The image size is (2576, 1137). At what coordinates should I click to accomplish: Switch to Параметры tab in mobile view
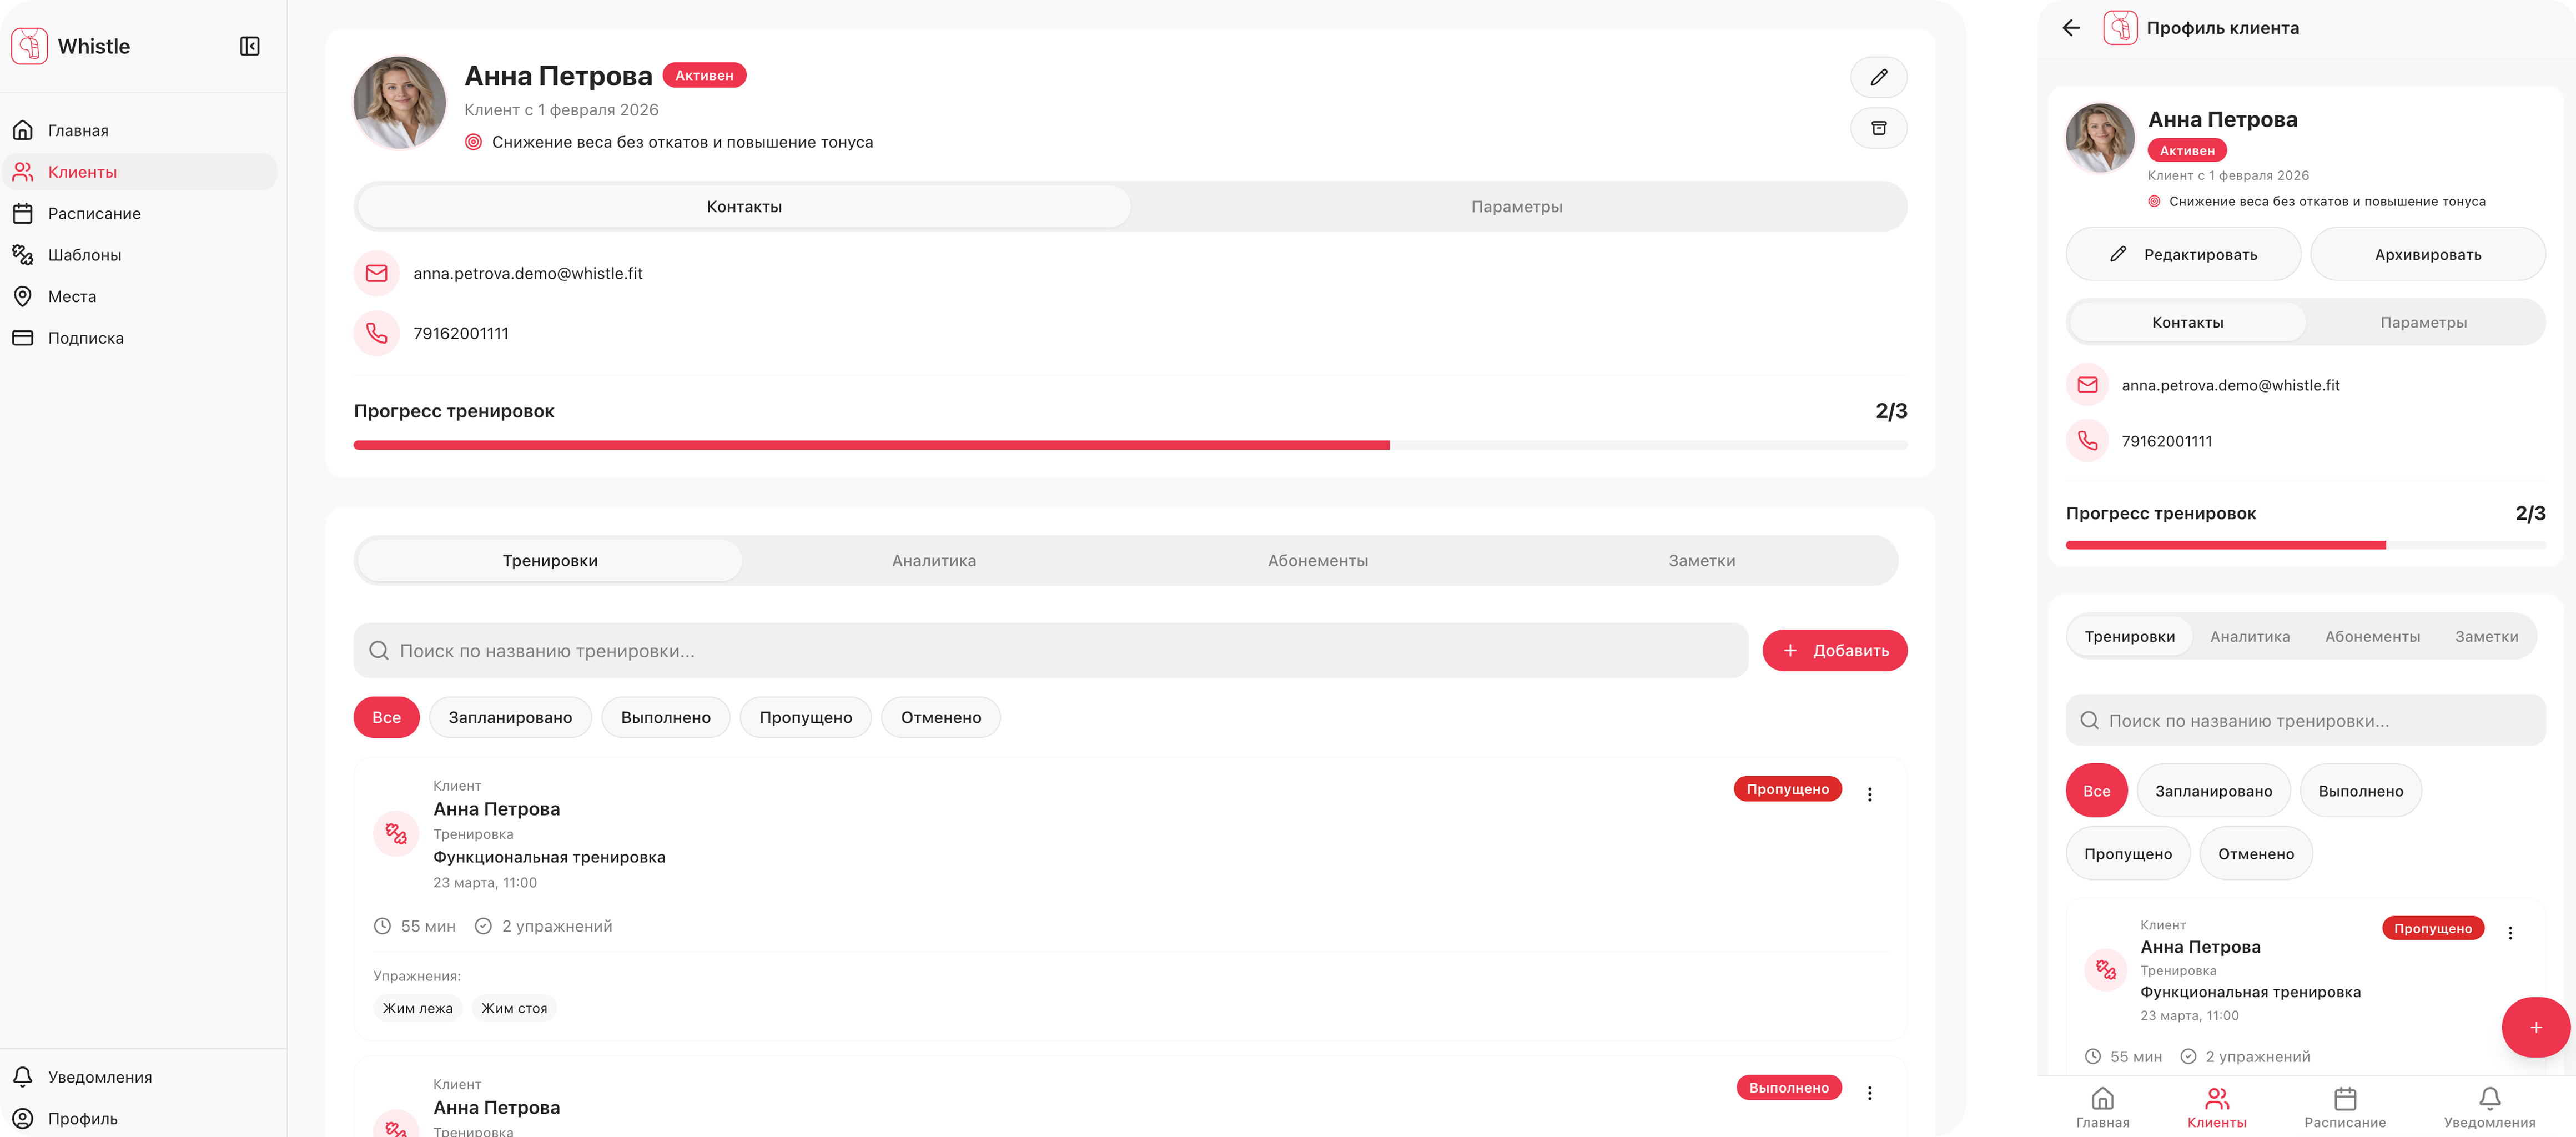2423,322
